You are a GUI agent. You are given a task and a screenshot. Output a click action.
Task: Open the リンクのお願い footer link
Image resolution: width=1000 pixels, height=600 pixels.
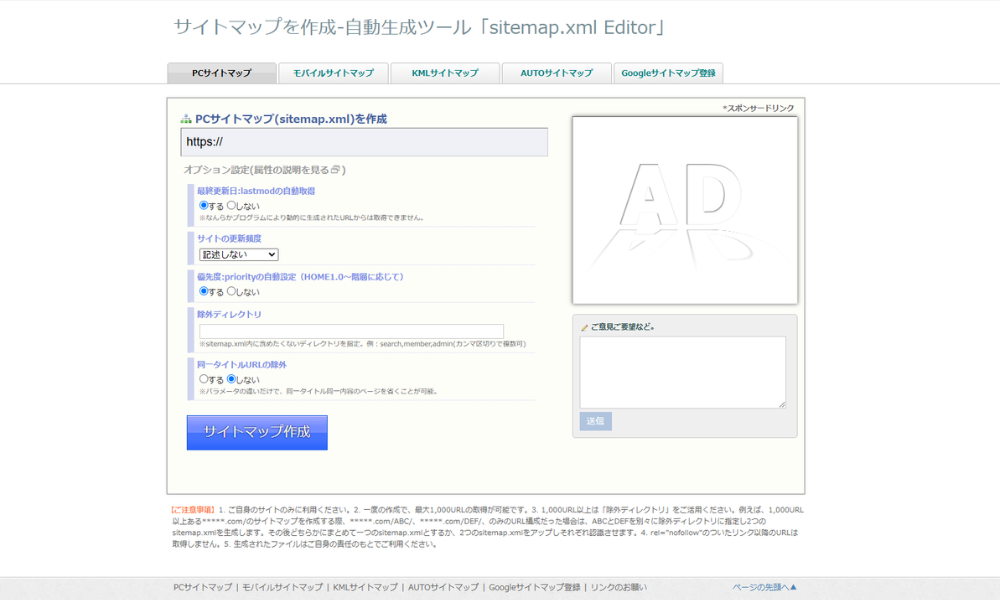pyautogui.click(x=619, y=587)
